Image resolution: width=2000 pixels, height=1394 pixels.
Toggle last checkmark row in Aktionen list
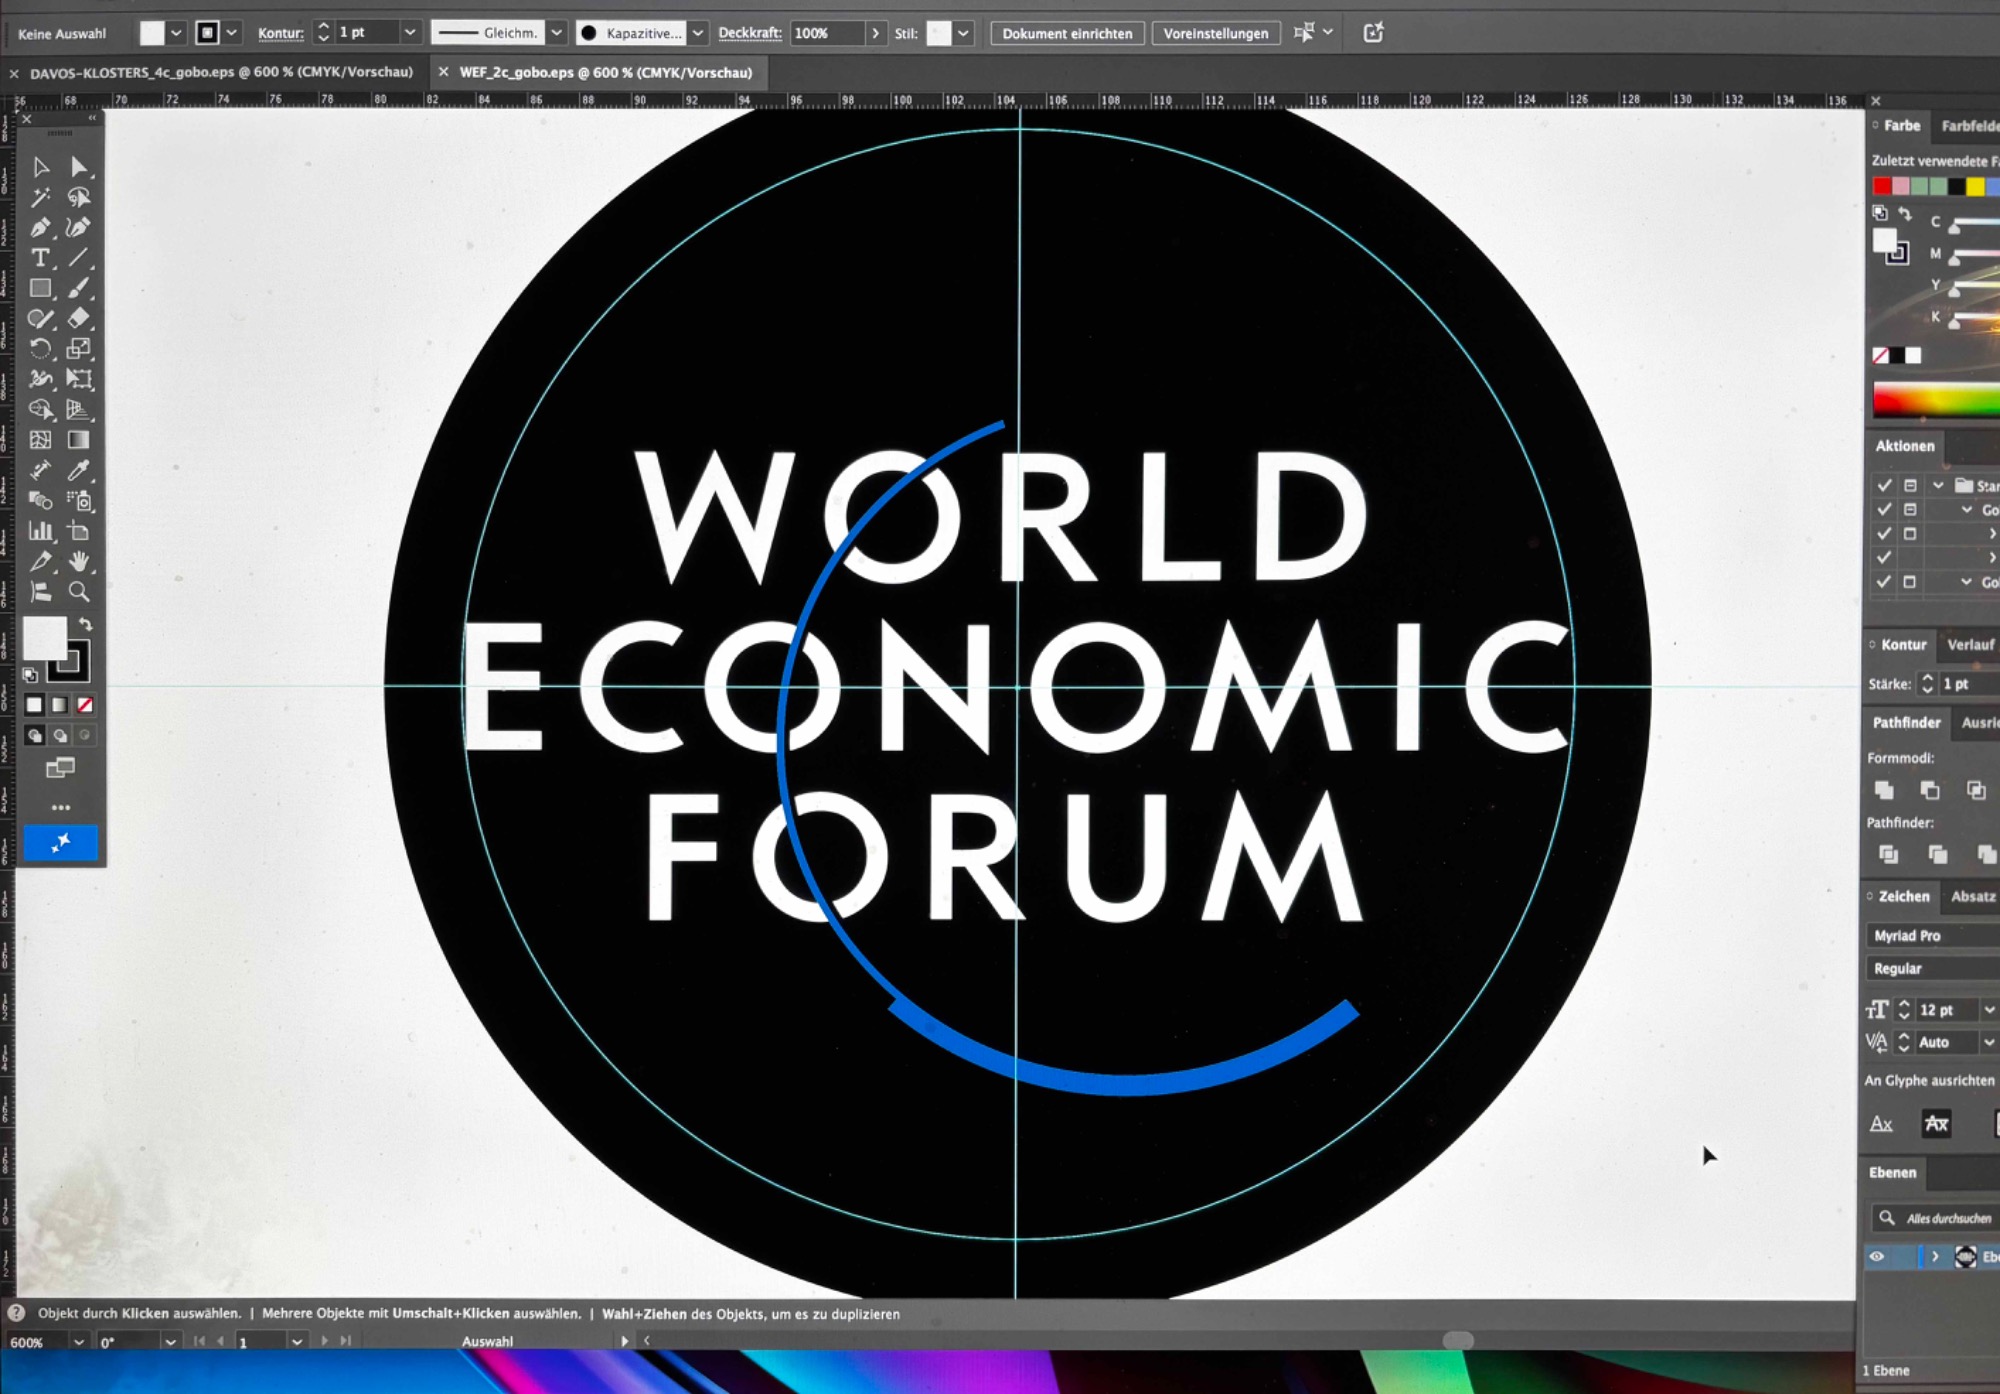click(x=1885, y=582)
